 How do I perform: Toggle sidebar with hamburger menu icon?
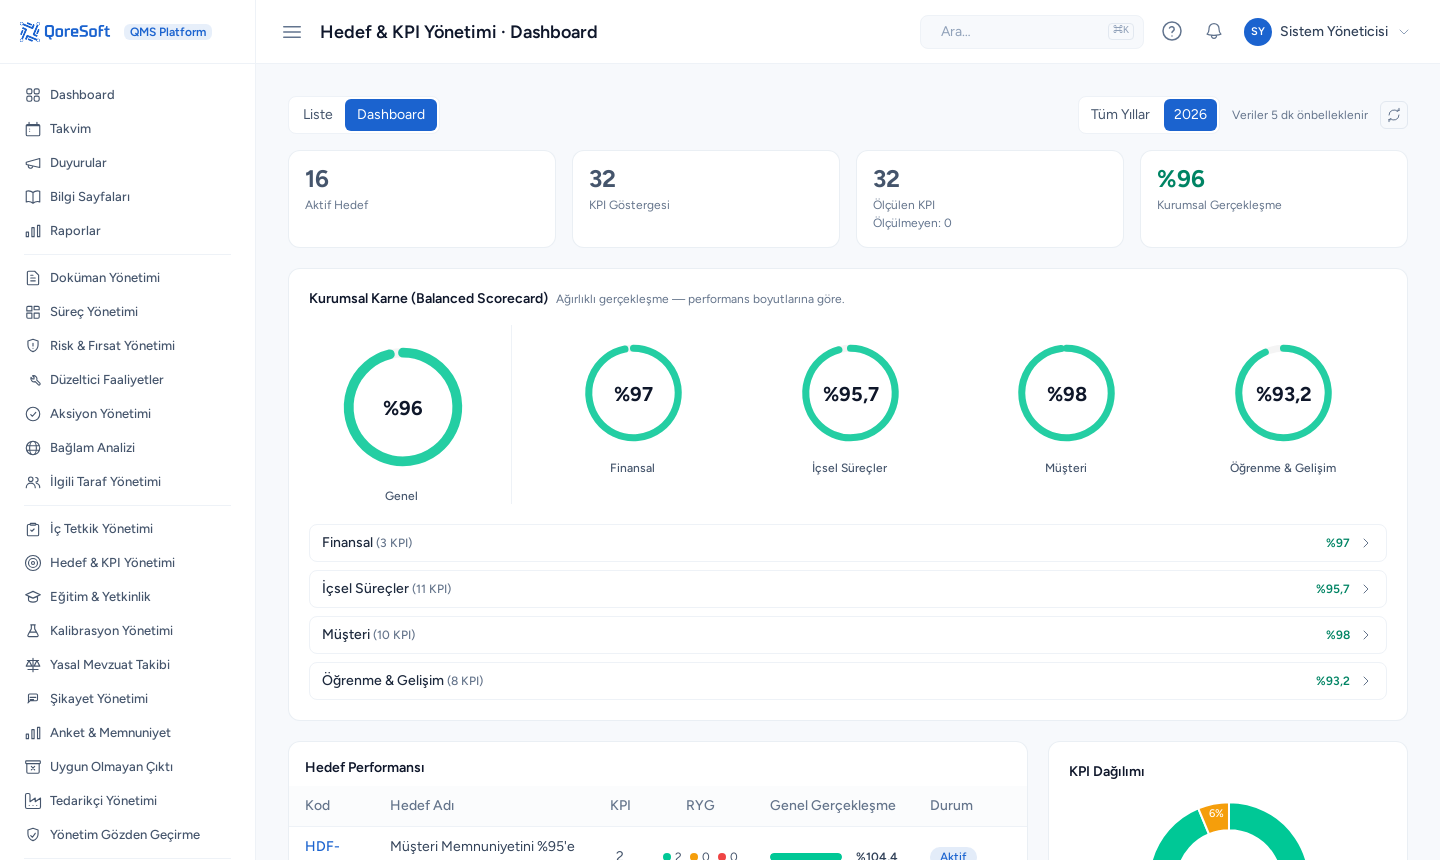click(292, 32)
